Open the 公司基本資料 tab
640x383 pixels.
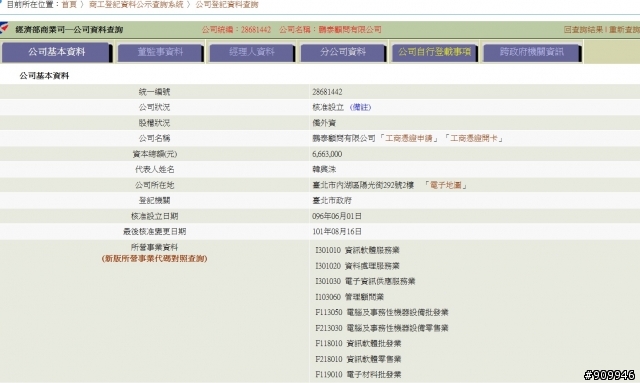[x=56, y=52]
